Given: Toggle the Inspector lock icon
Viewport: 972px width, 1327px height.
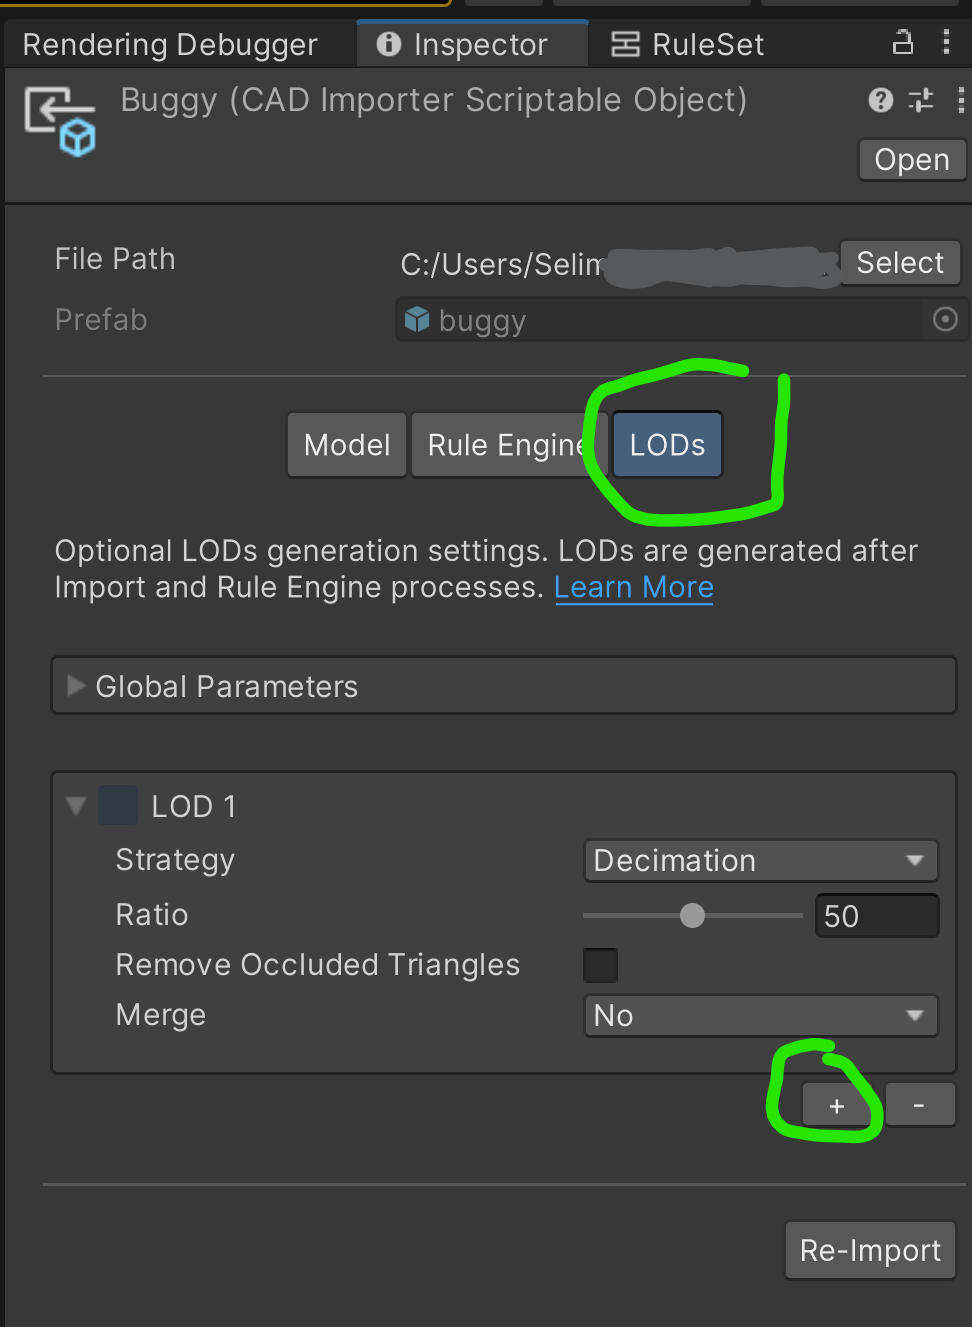Looking at the screenshot, I should 903,43.
